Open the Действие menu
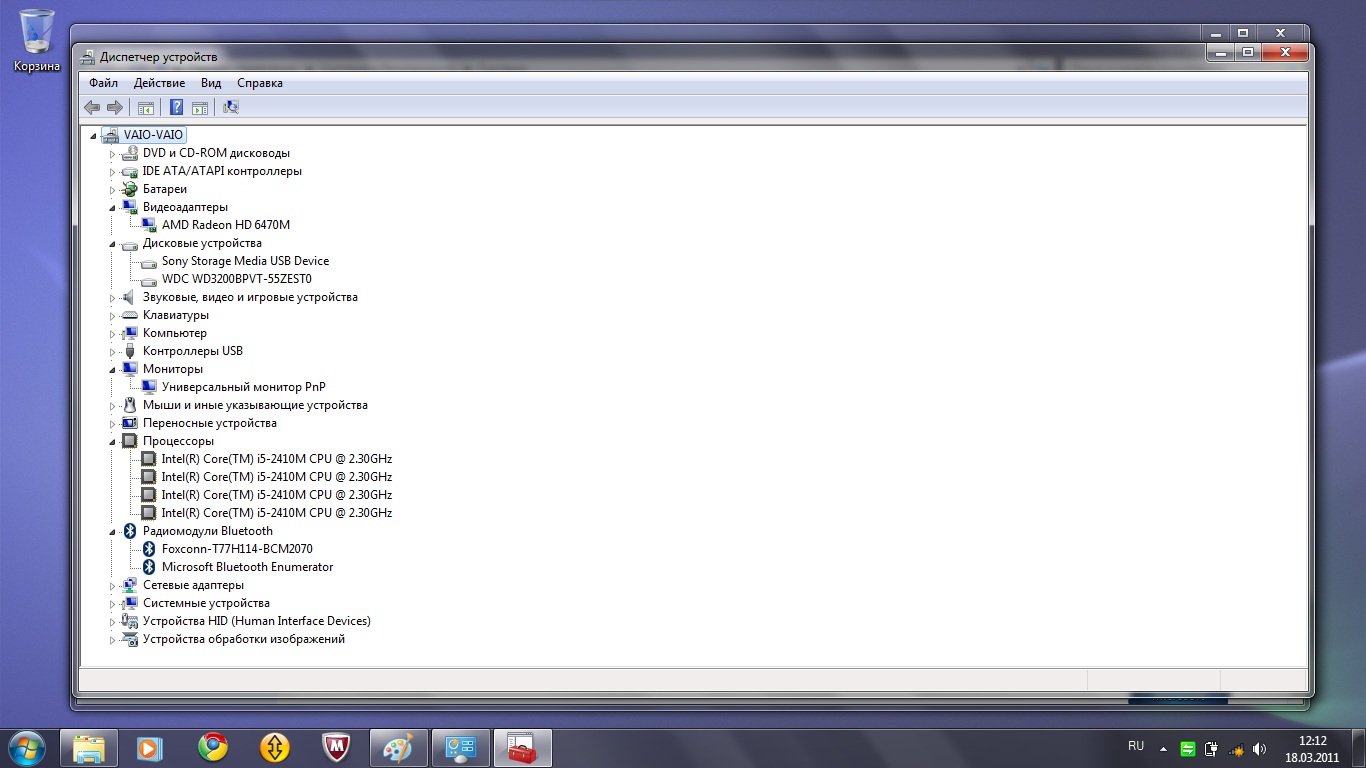The width and height of the screenshot is (1366, 768). coord(159,83)
